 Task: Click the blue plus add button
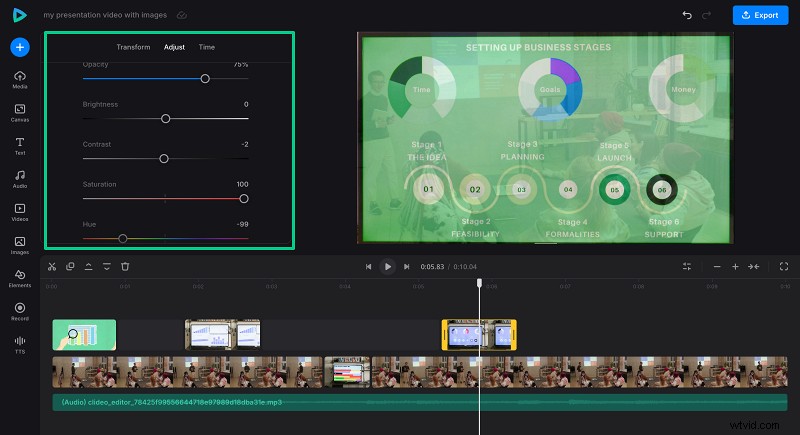click(x=20, y=47)
